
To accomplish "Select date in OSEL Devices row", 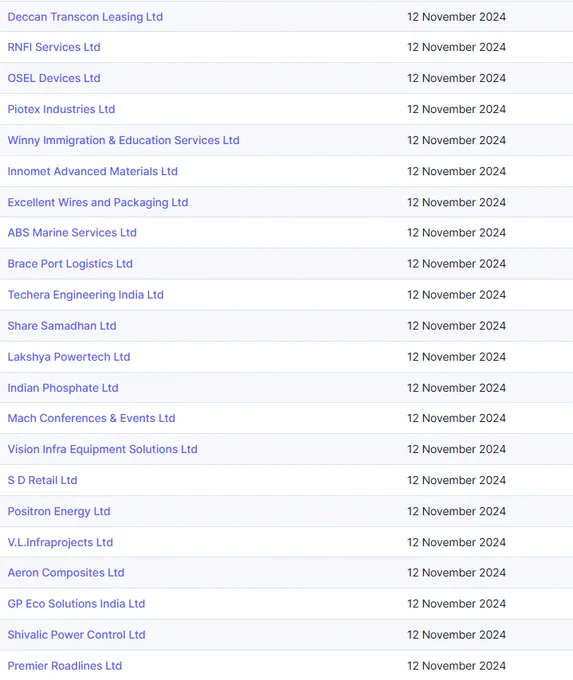I will pyautogui.click(x=456, y=78).
